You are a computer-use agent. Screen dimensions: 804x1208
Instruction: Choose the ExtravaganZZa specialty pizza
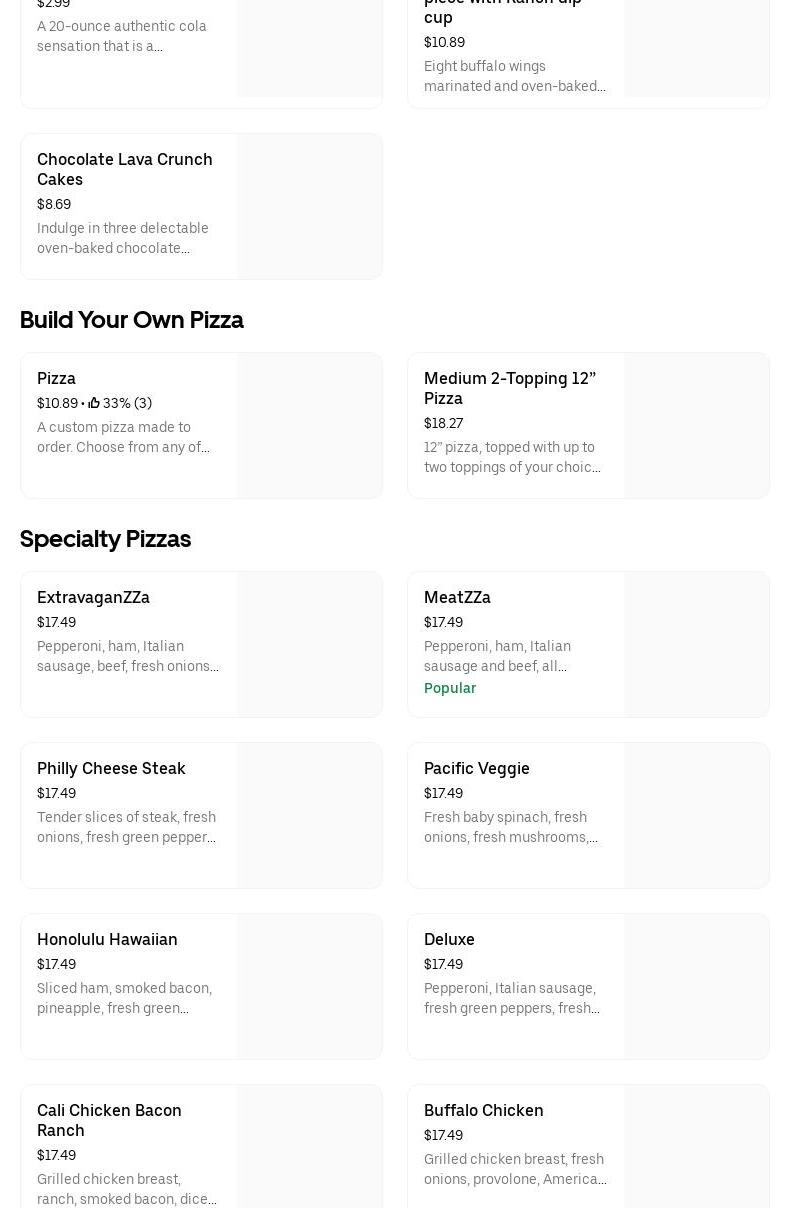pyautogui.click(x=93, y=597)
